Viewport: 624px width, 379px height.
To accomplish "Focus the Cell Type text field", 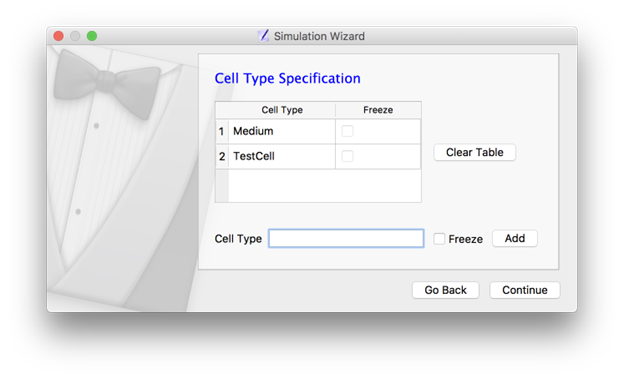I will [x=346, y=238].
